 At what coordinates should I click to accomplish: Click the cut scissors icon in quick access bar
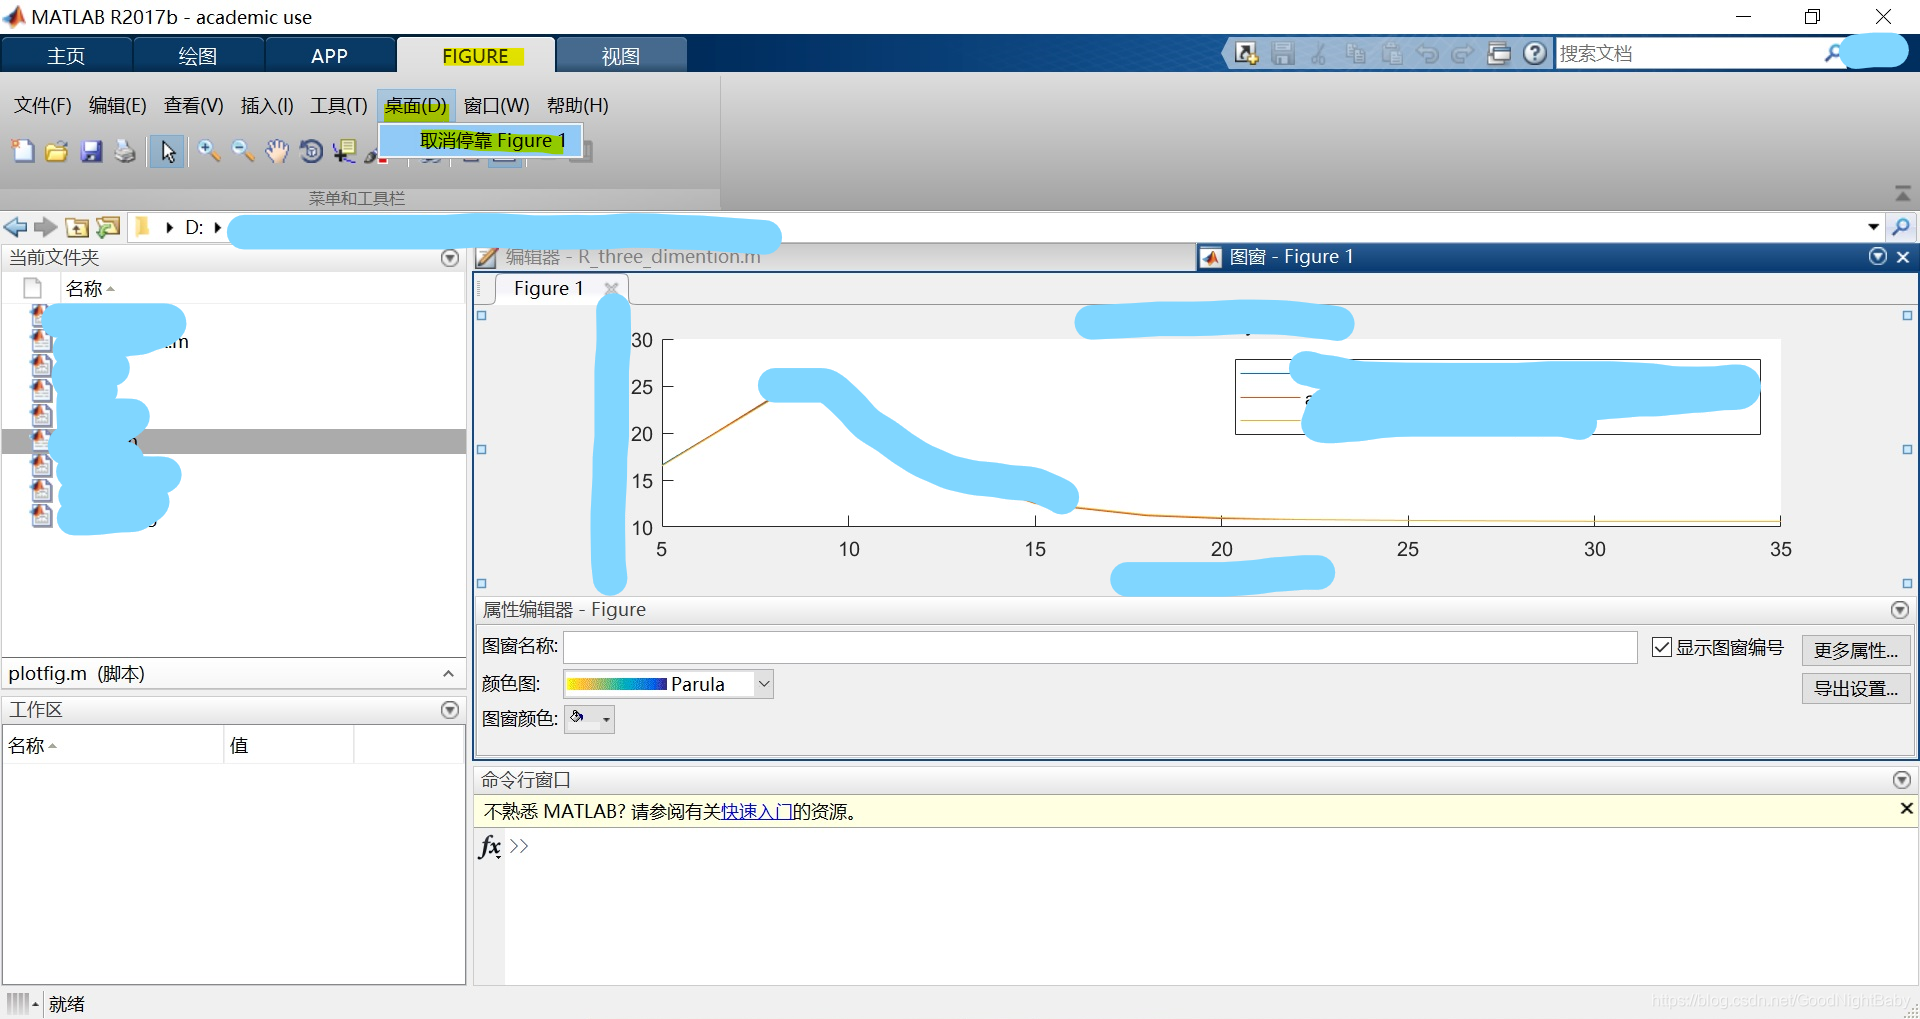pyautogui.click(x=1319, y=54)
